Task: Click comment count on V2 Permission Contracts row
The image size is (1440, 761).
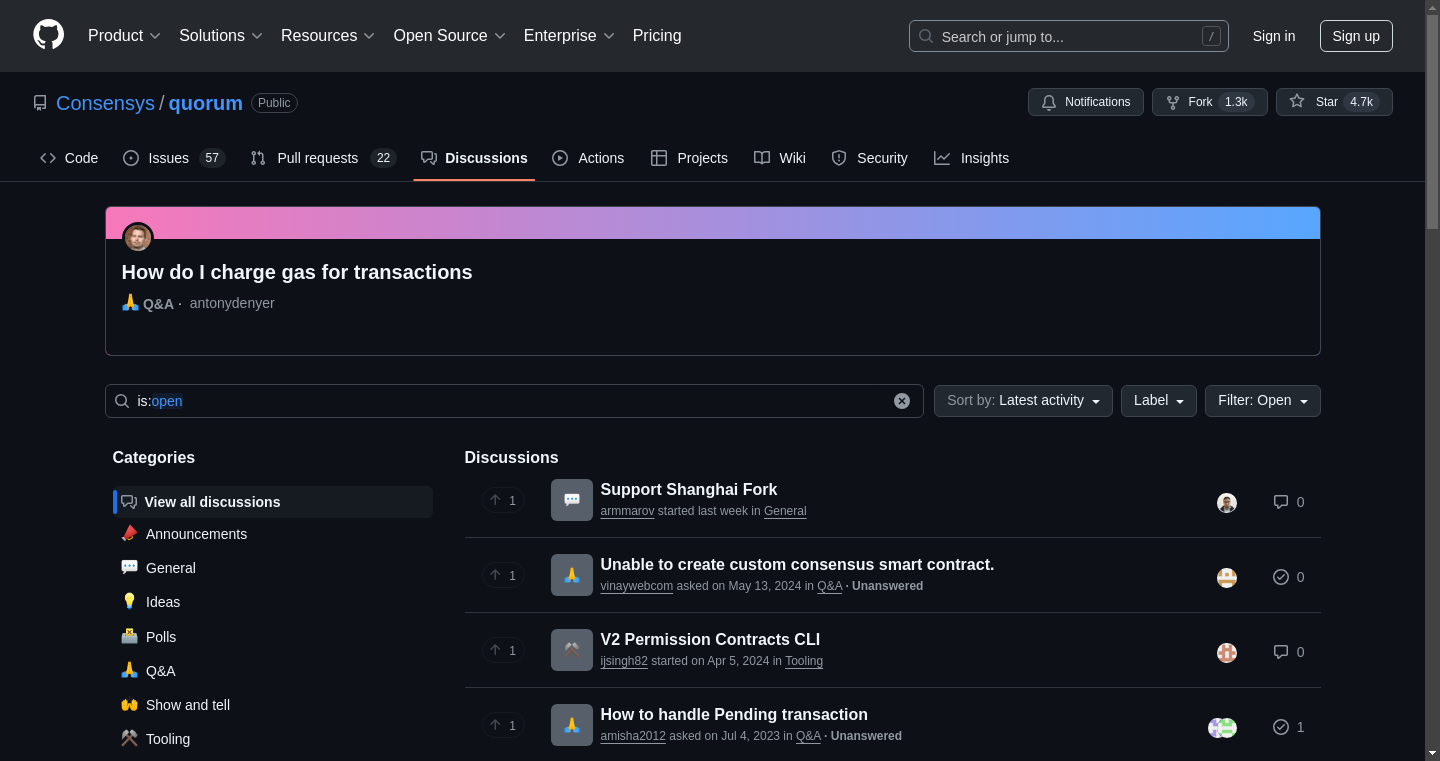Action: (x=1289, y=652)
